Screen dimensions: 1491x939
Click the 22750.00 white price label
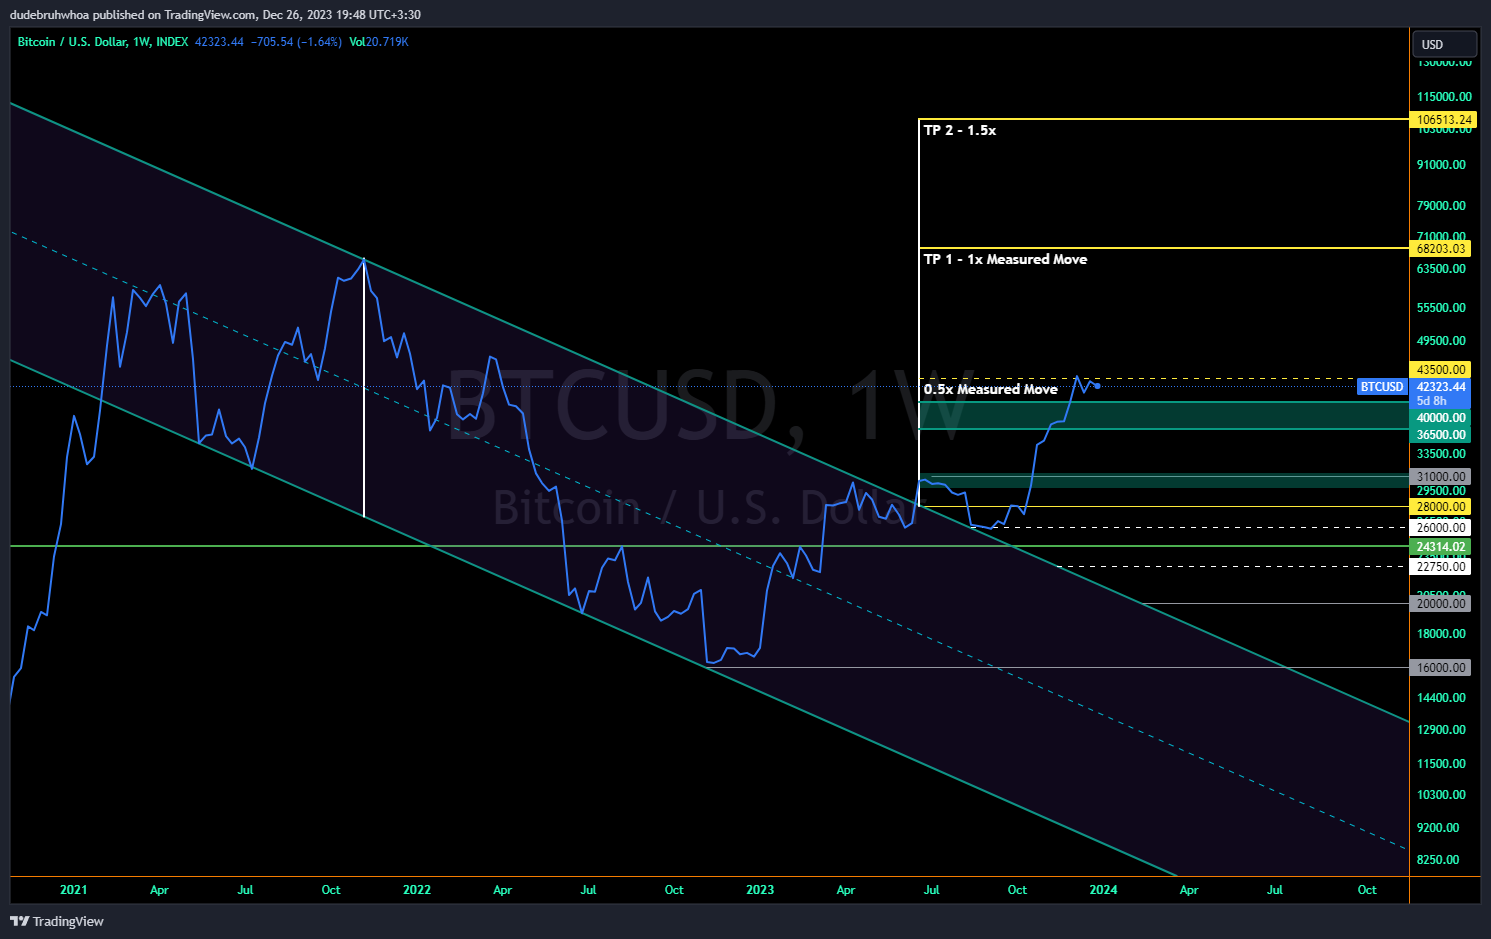tap(1441, 567)
